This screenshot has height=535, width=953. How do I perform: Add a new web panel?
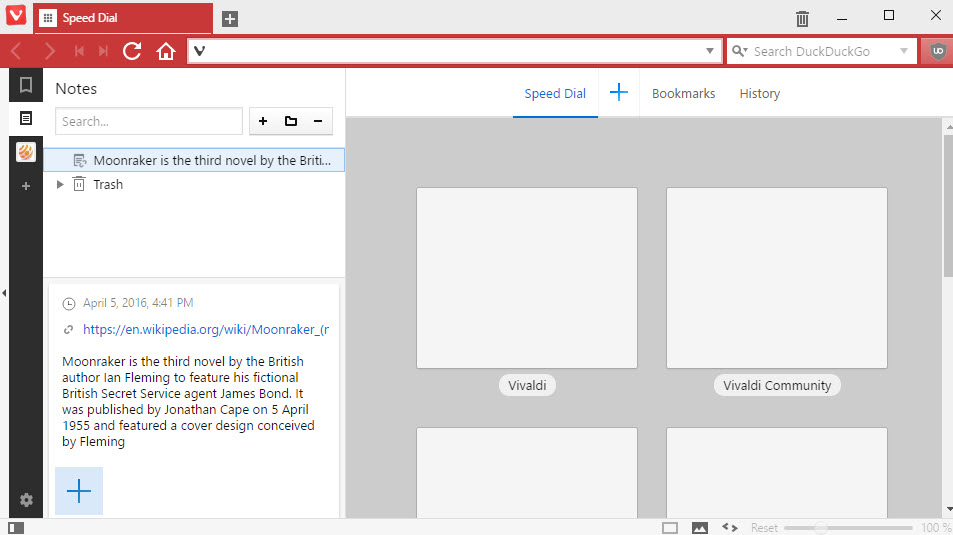tap(26, 186)
